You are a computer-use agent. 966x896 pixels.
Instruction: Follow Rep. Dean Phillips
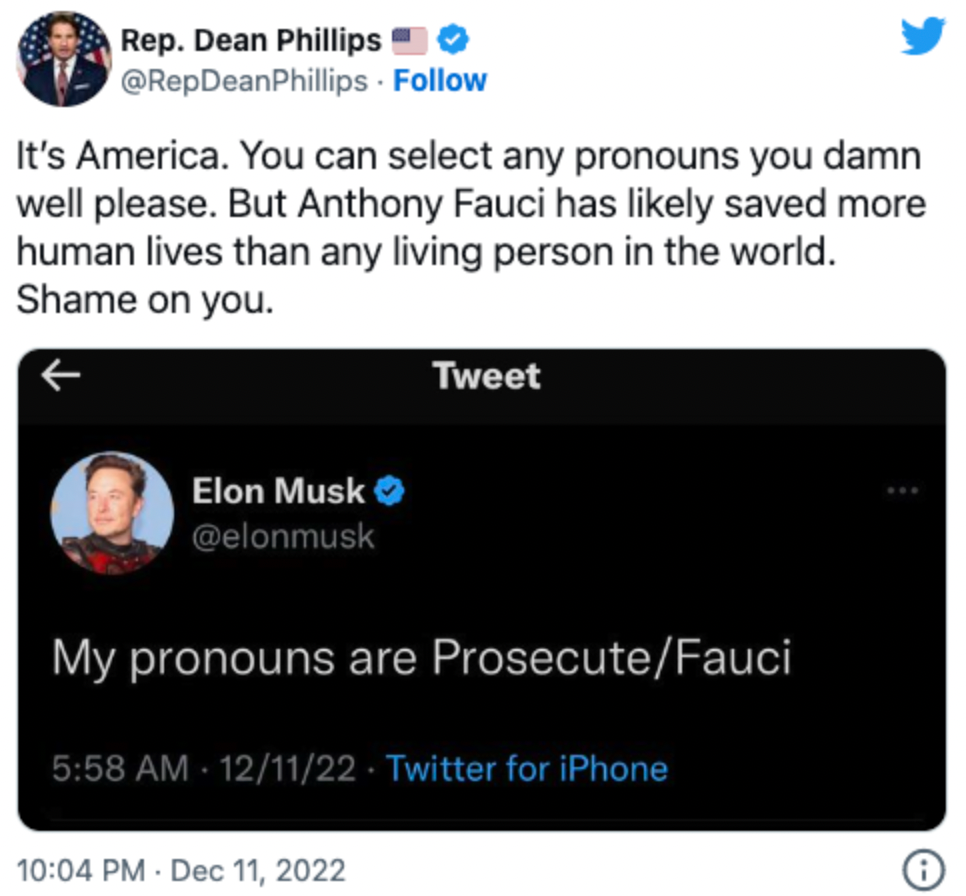440,81
